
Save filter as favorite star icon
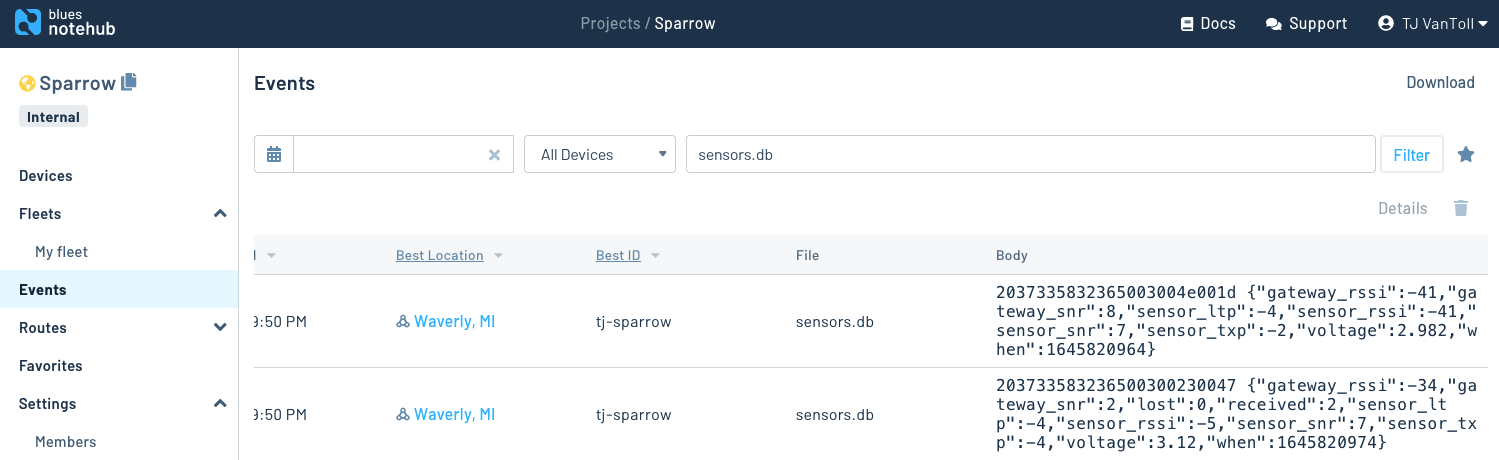[1466, 155]
